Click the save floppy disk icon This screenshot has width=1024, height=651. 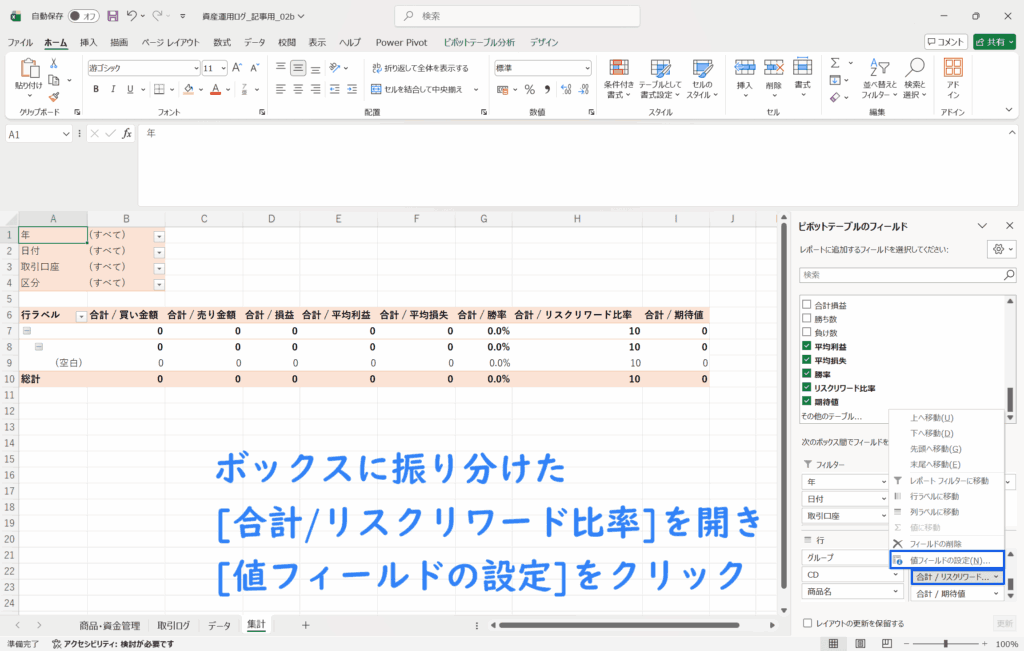pos(112,17)
